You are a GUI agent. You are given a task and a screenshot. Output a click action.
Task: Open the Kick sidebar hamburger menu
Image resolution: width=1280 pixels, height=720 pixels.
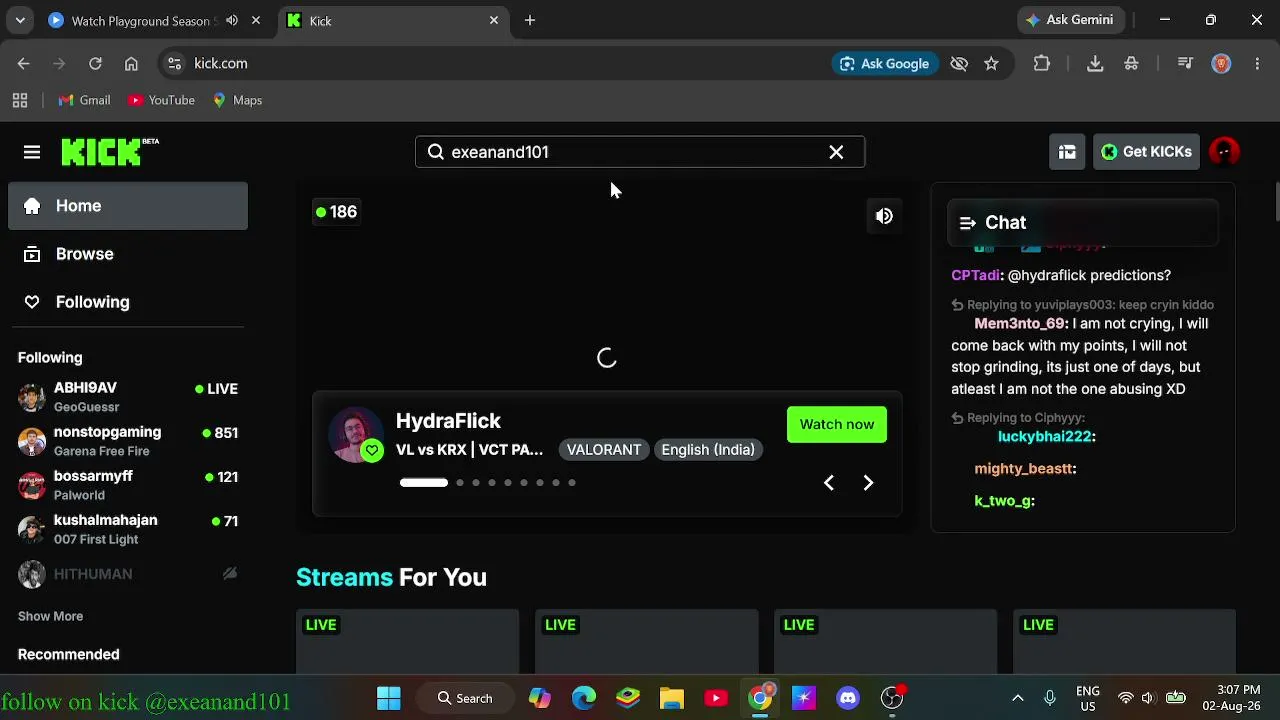pos(32,152)
